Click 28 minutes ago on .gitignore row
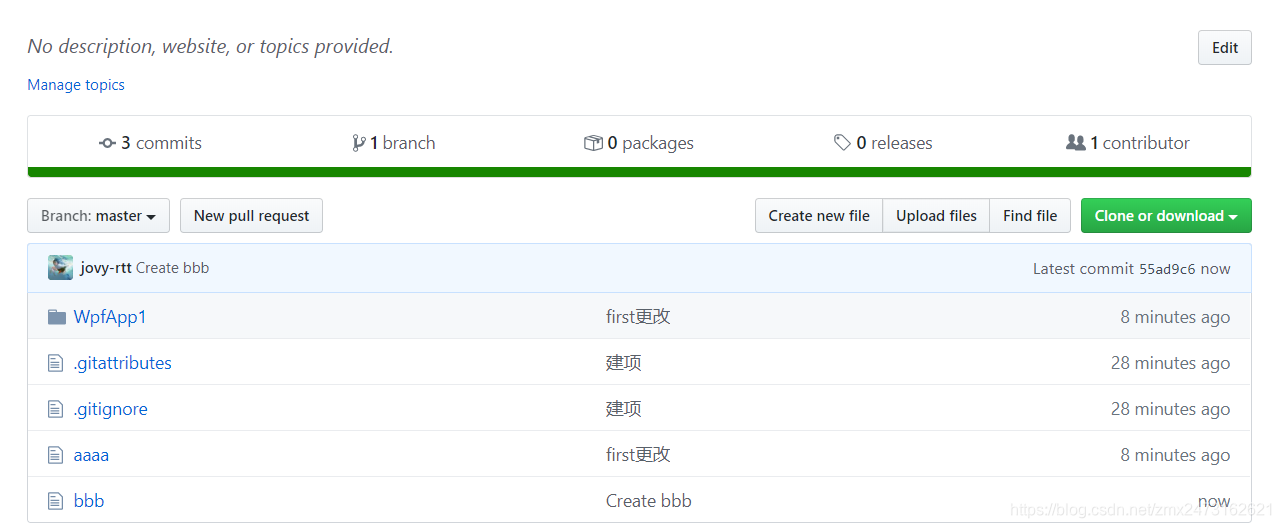Viewport: 1281px width, 528px height. point(1171,409)
